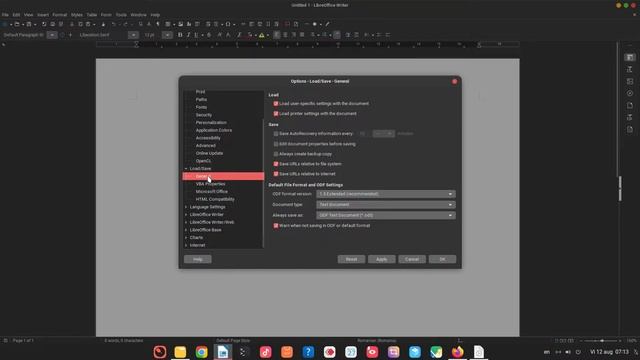Open the Tools menu
The height and width of the screenshot is (360, 640).
[121, 15]
